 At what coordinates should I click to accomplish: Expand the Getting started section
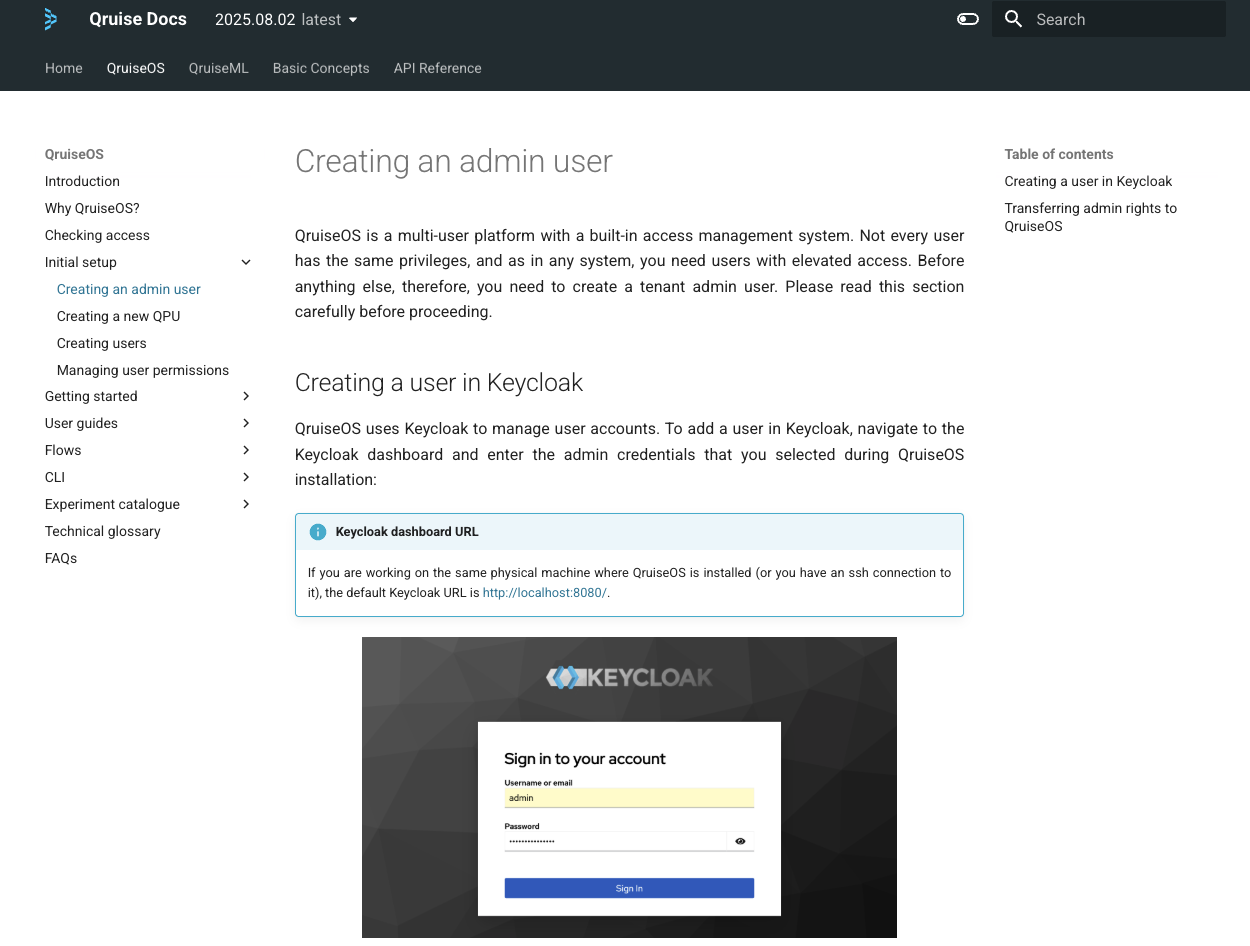[246, 396]
